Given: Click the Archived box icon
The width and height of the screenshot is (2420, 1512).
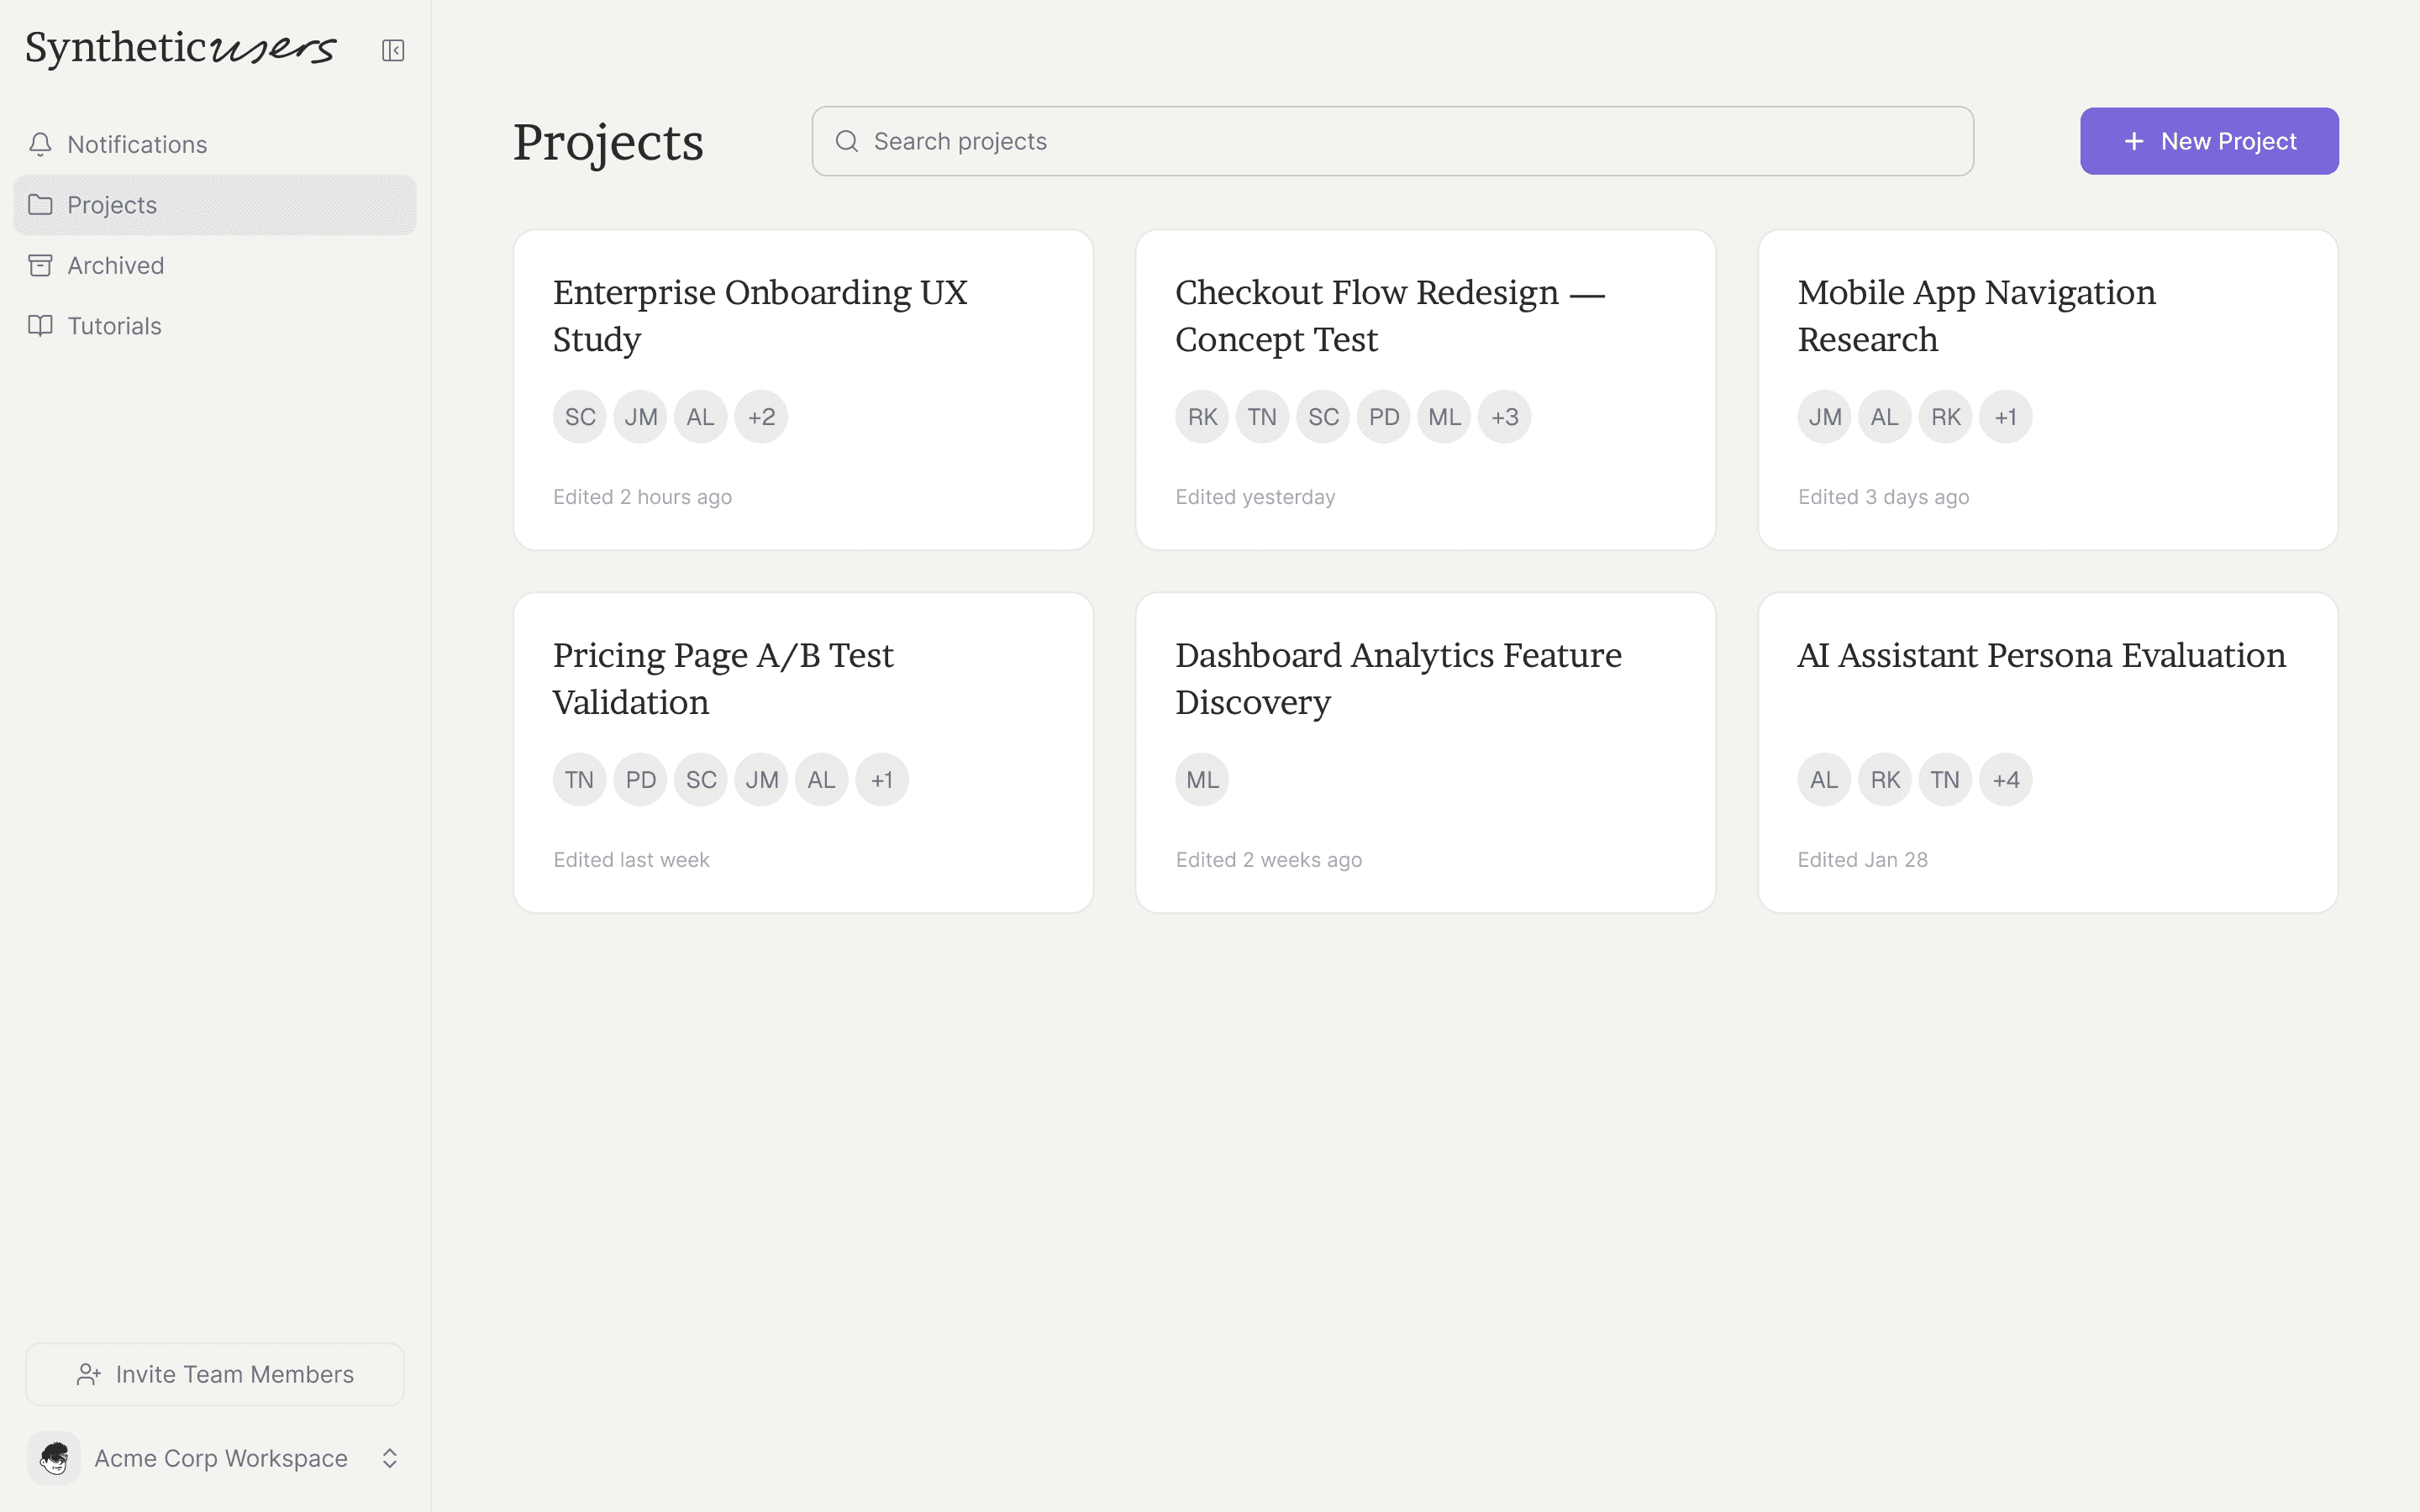Looking at the screenshot, I should pos(40,265).
